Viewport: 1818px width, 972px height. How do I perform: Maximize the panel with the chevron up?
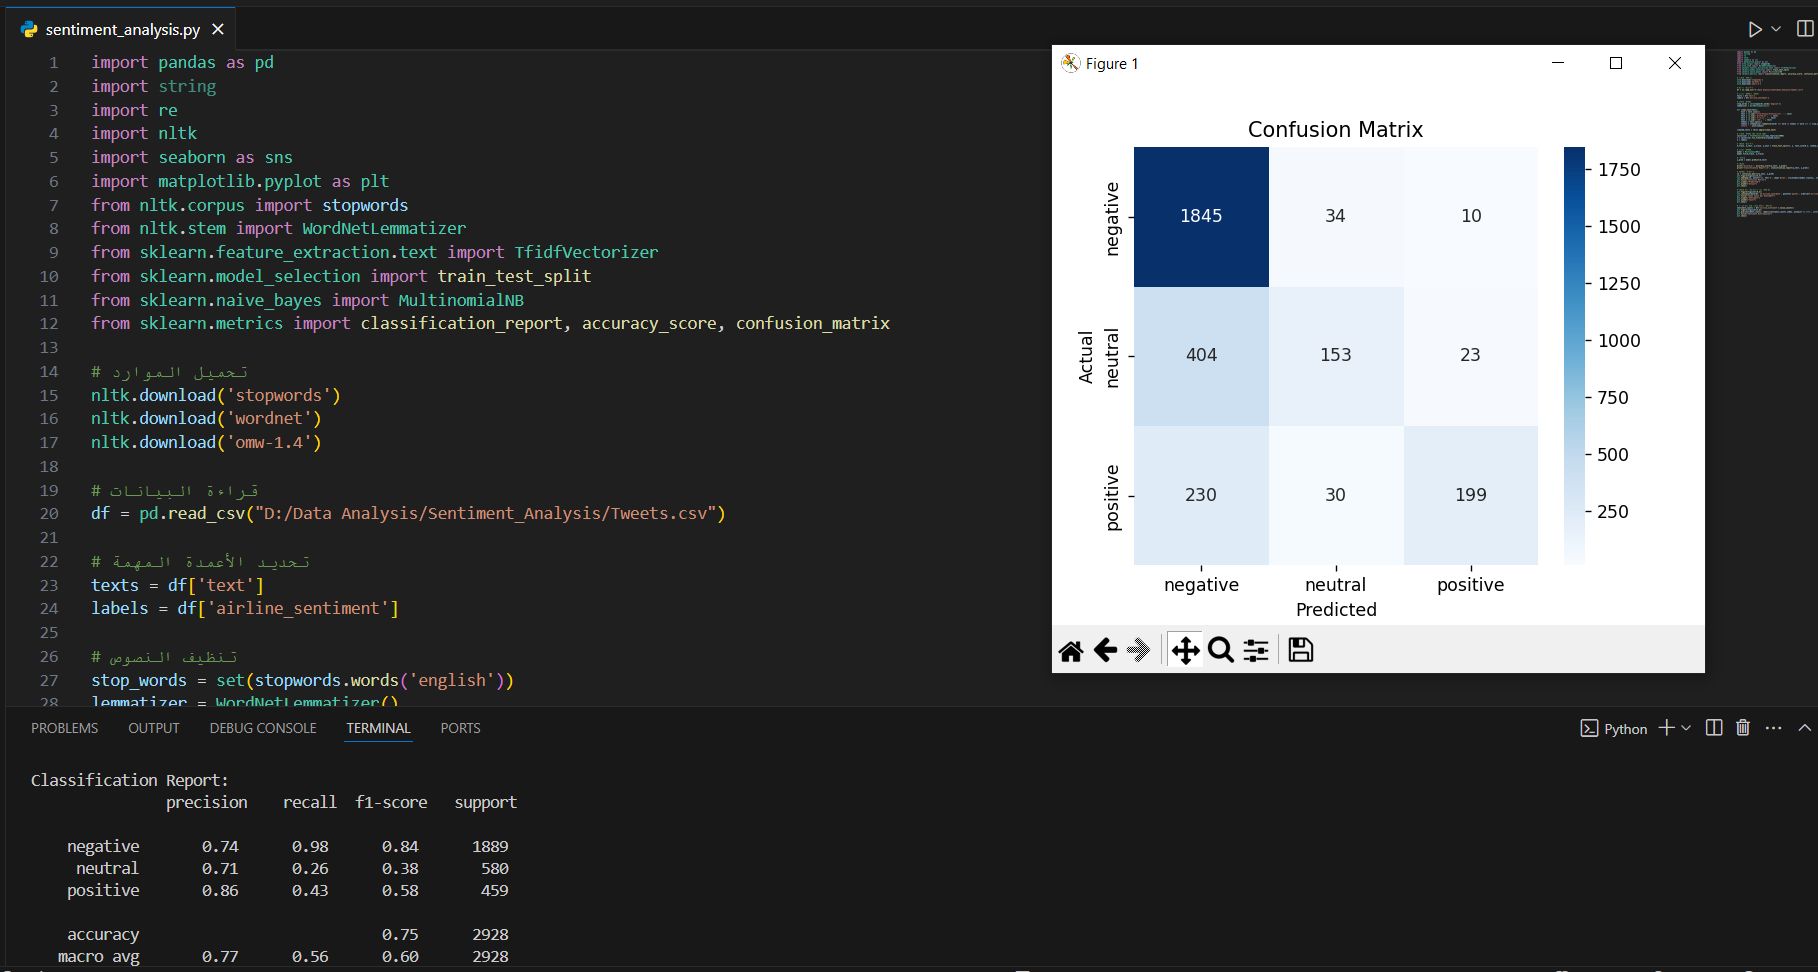[1804, 728]
